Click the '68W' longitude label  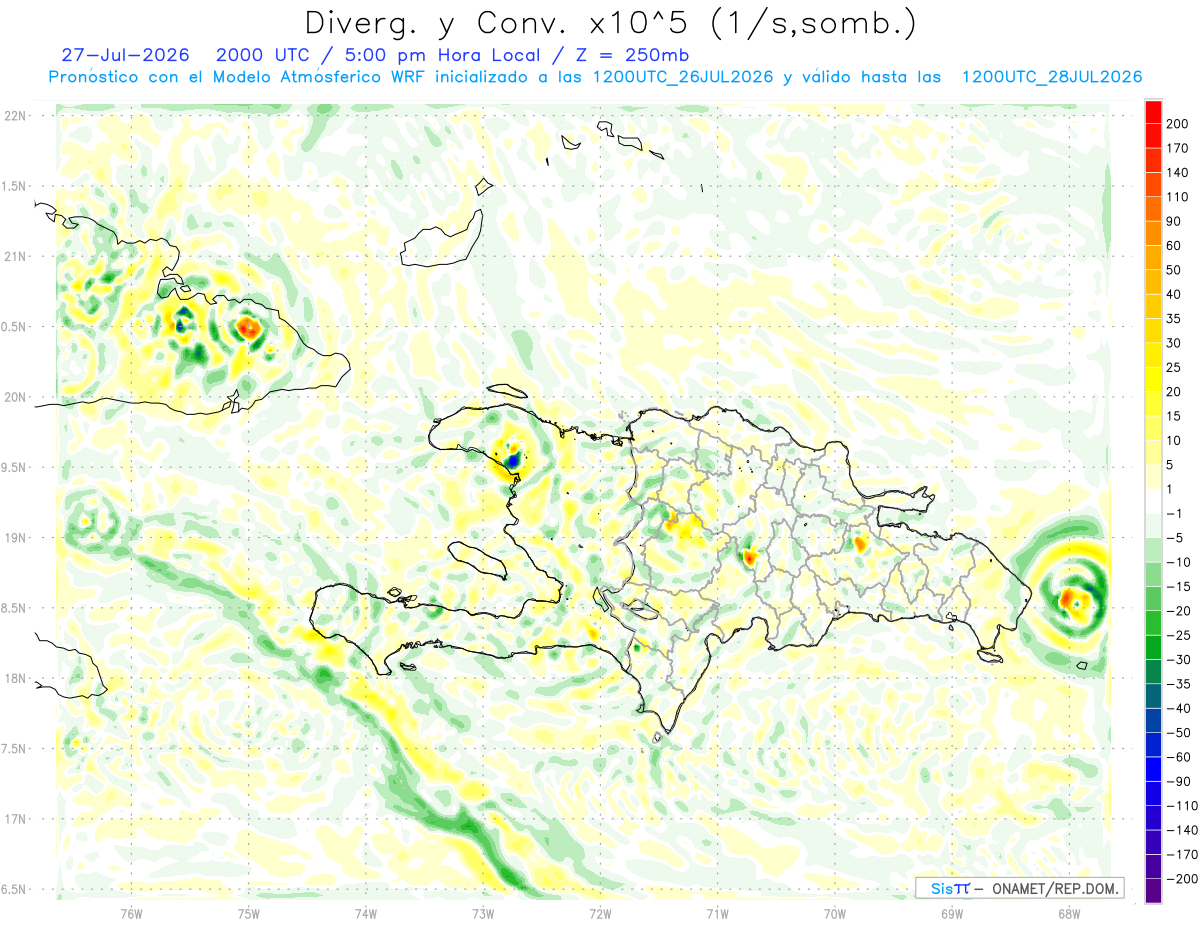click(1068, 912)
